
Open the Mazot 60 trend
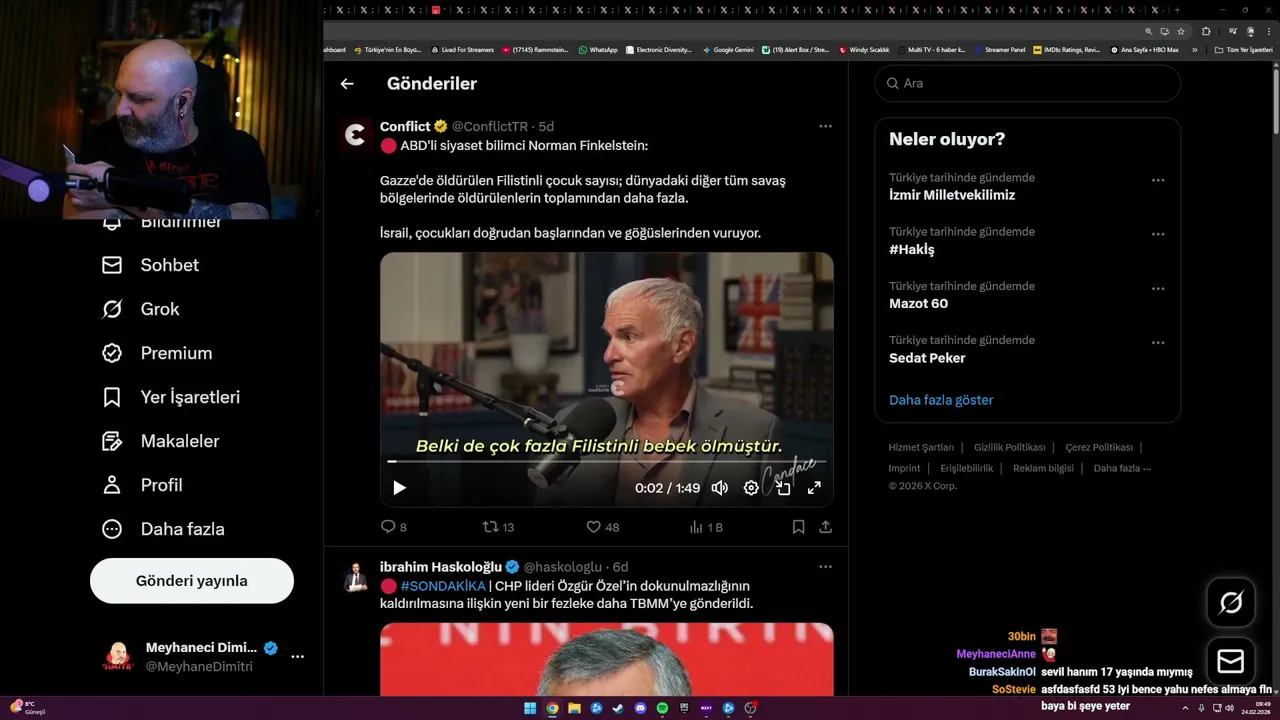[x=918, y=303]
